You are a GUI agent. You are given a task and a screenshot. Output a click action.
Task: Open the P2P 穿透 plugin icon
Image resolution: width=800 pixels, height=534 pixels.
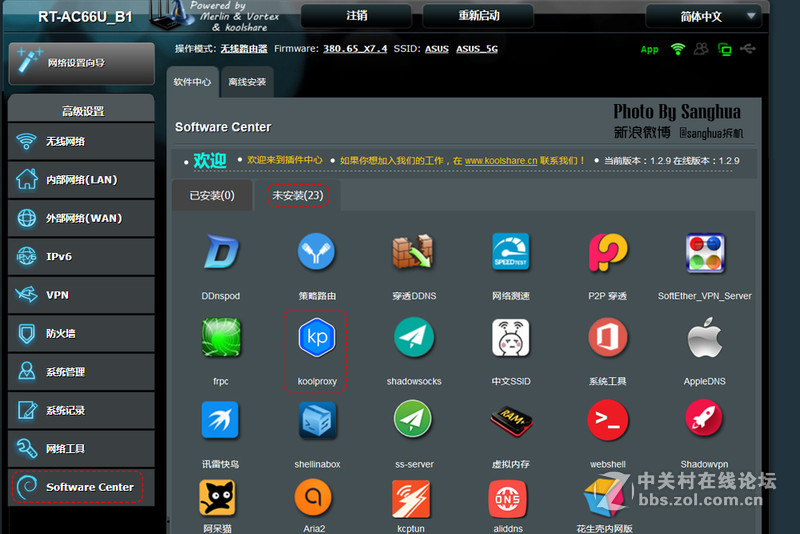point(608,251)
